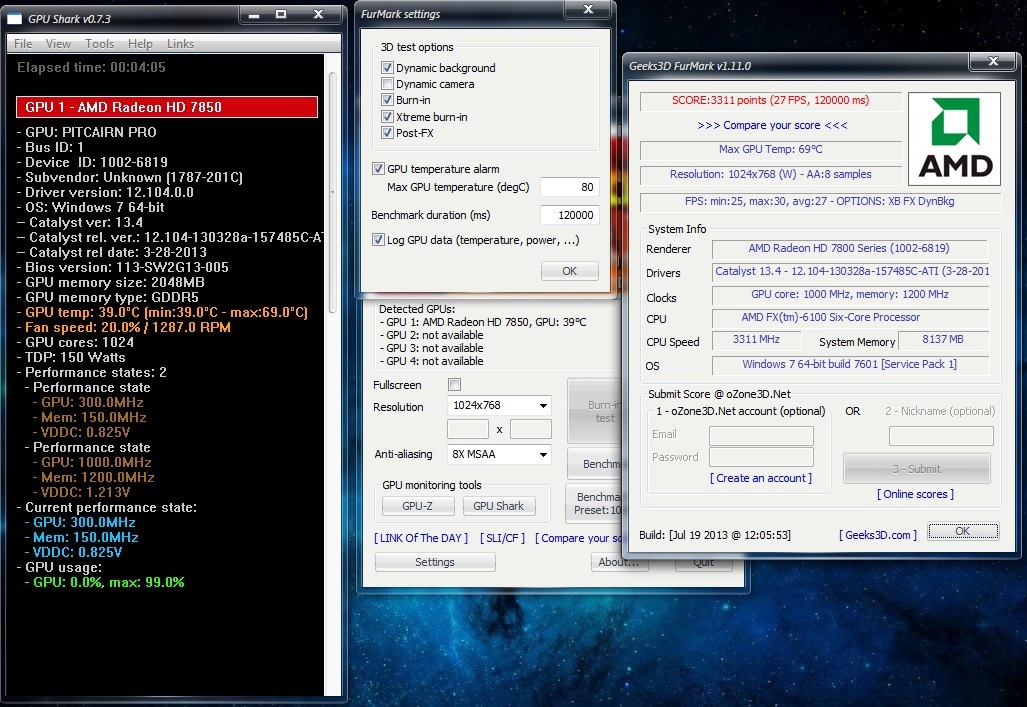The width and height of the screenshot is (1027, 707).
Task: Click the Password input field
Action: coord(761,457)
